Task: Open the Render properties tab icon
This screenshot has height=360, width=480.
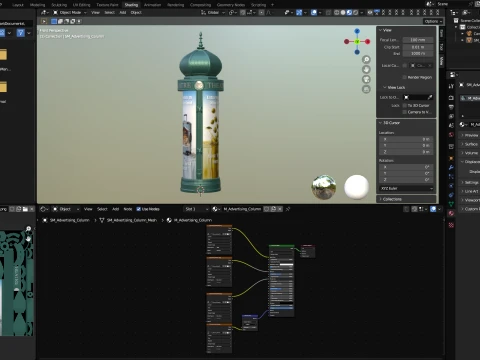Action: (451, 98)
